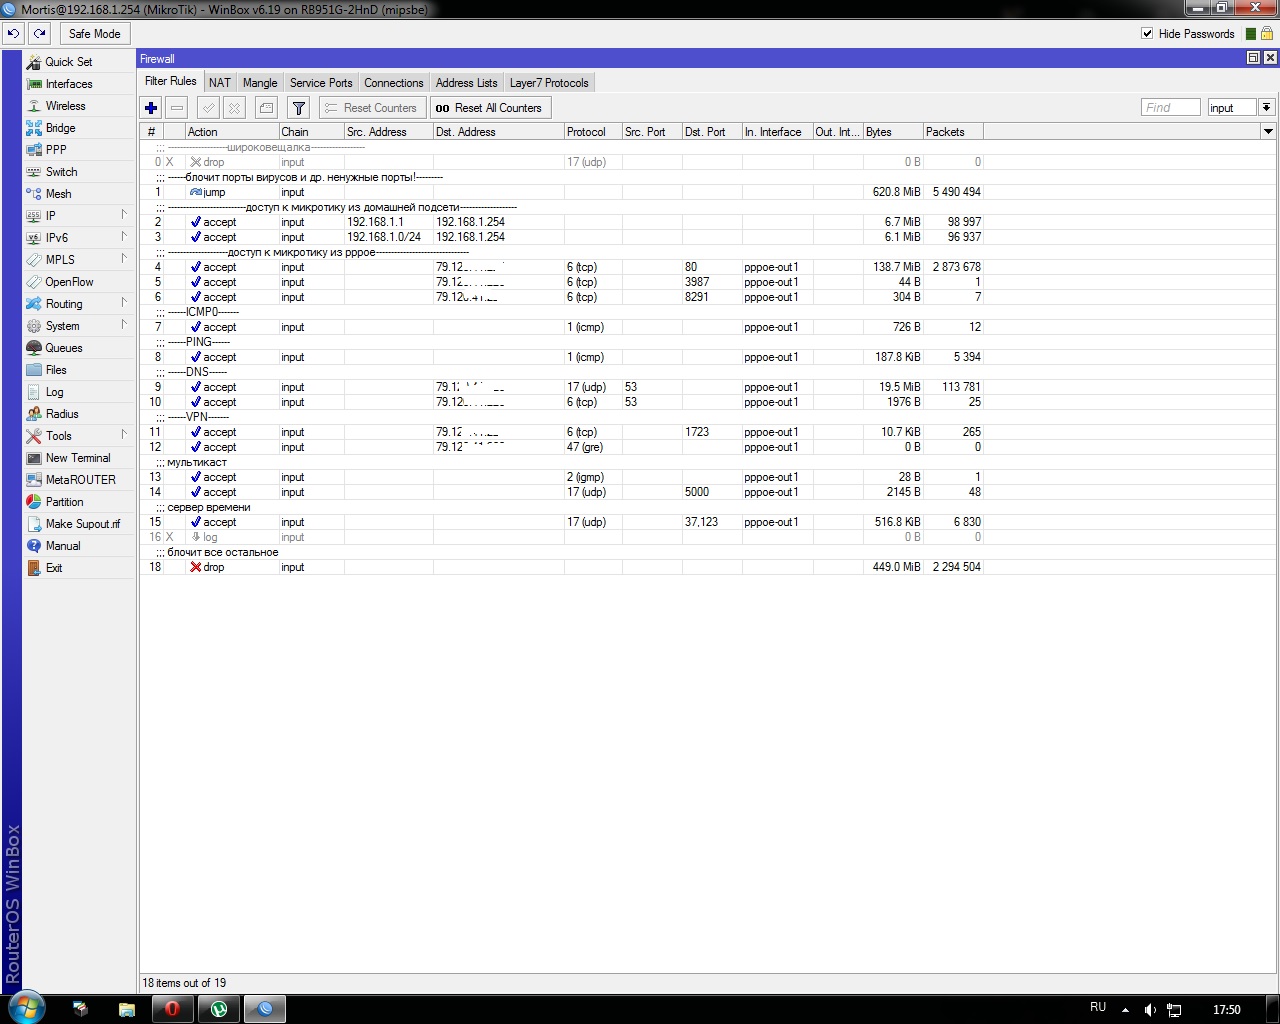Add a new firewall rule with plus icon
The height and width of the screenshot is (1024, 1280).
pos(151,108)
